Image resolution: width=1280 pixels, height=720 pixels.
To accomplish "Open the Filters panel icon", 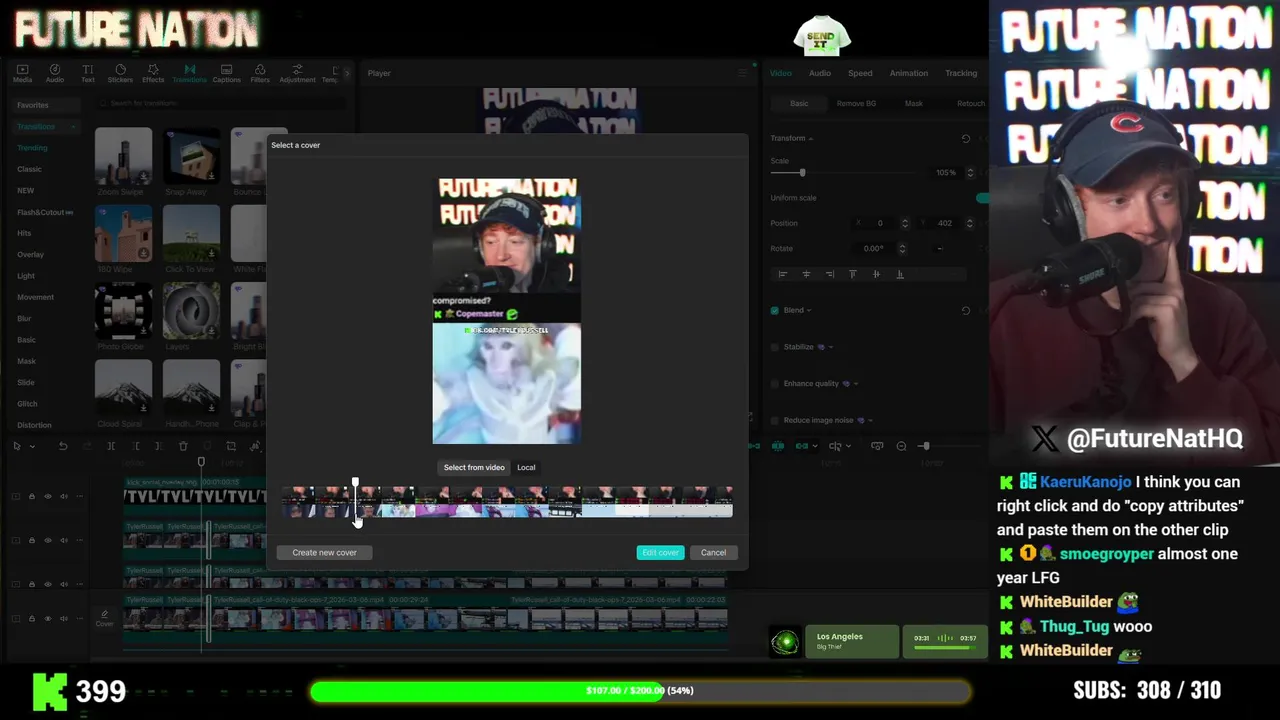I will pos(260,73).
